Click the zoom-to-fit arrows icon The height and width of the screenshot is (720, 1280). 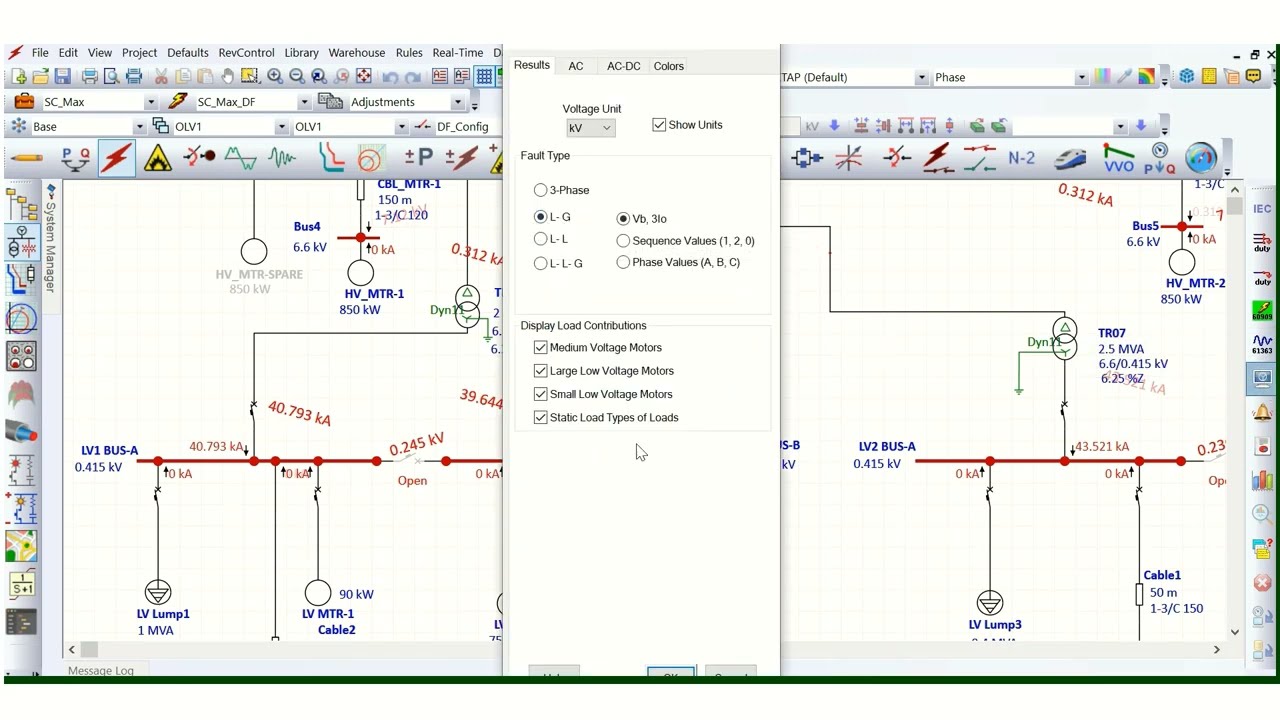[x=364, y=77]
